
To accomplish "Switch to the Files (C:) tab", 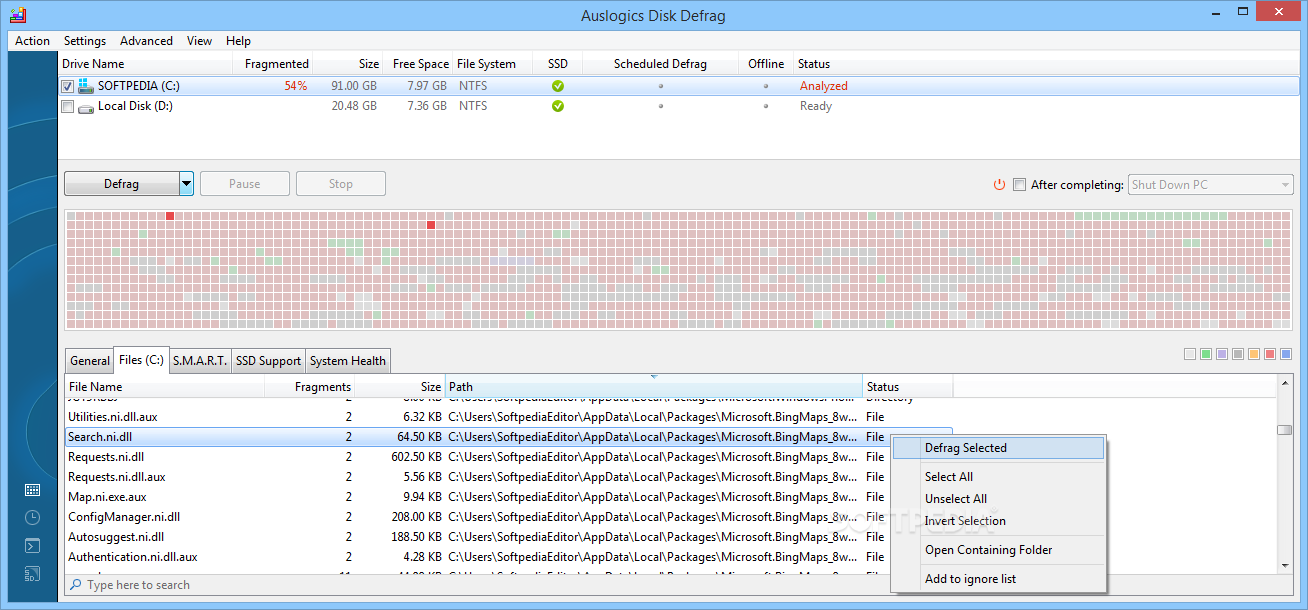I will click(x=141, y=359).
